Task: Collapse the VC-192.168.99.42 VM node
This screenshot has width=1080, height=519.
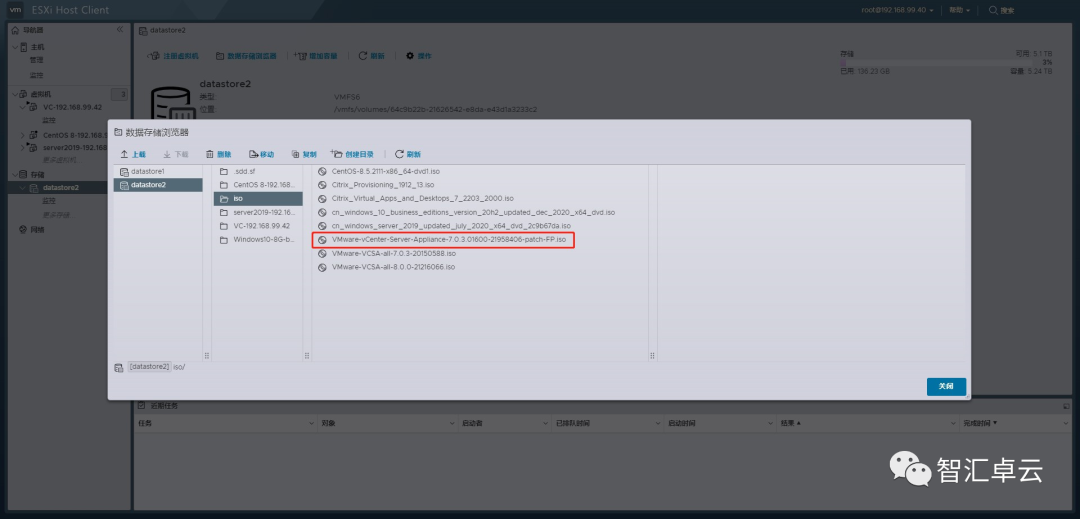Action: click(23, 107)
